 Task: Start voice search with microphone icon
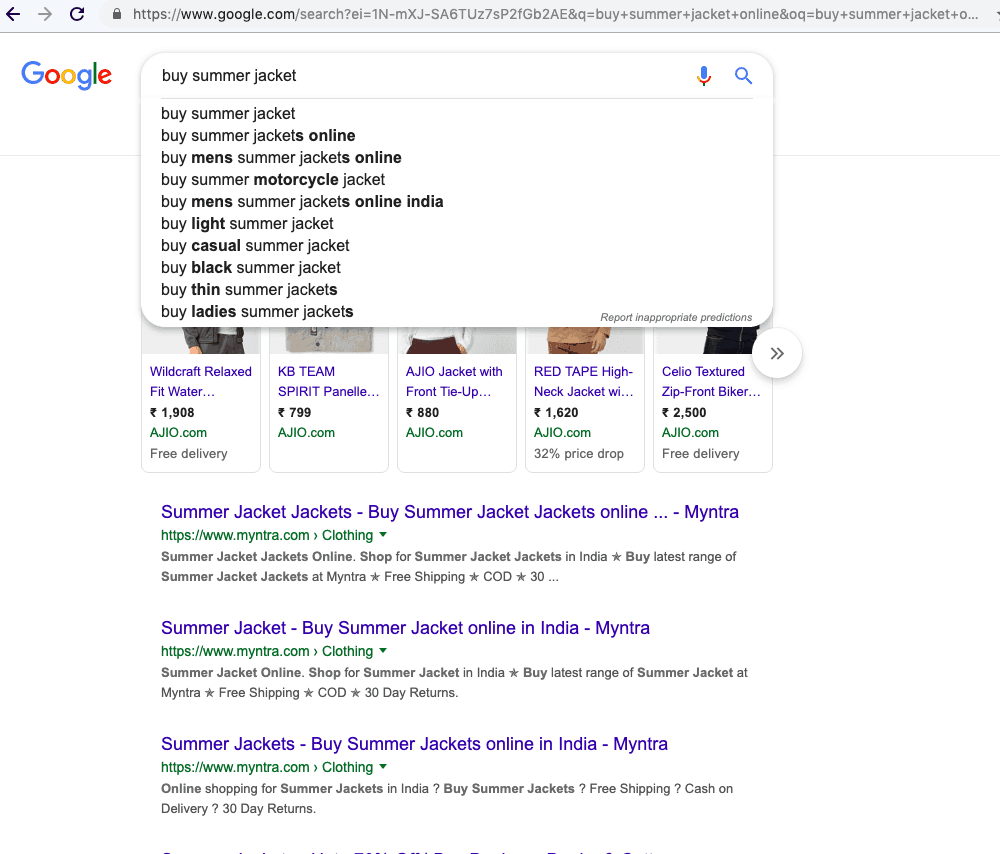pyautogui.click(x=704, y=76)
